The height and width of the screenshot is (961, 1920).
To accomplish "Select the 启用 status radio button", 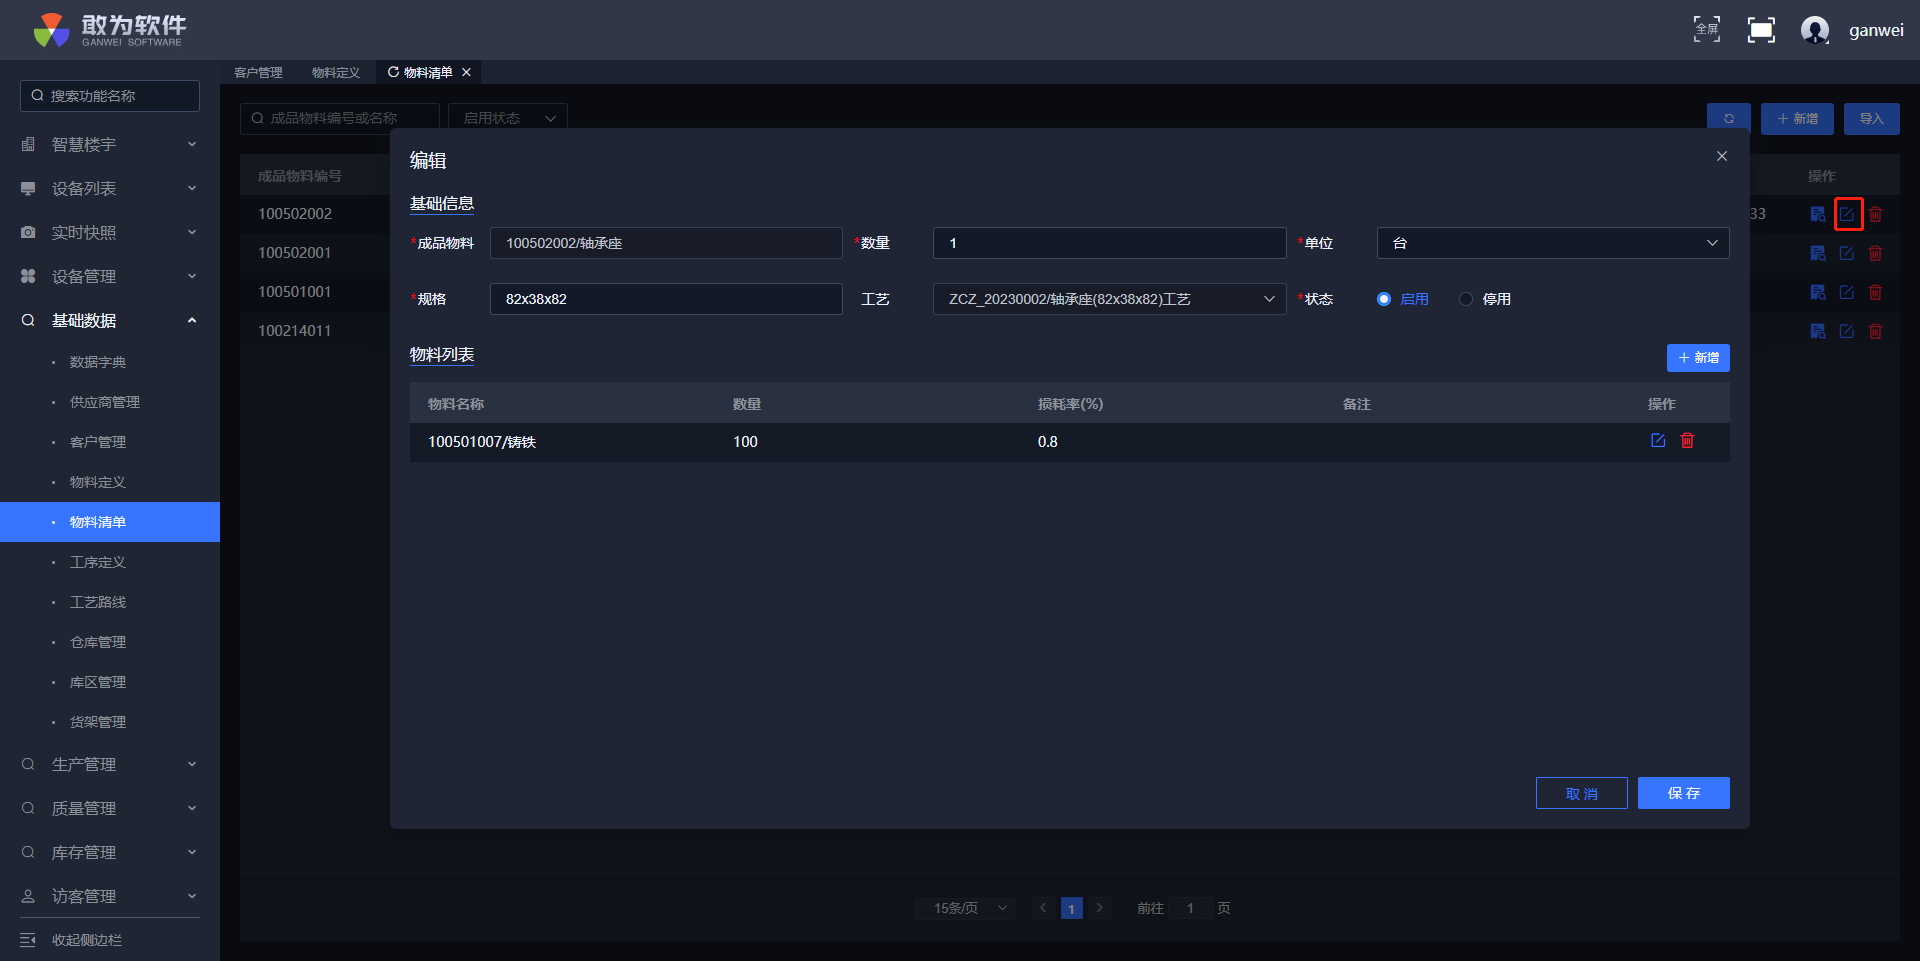I will (x=1384, y=299).
